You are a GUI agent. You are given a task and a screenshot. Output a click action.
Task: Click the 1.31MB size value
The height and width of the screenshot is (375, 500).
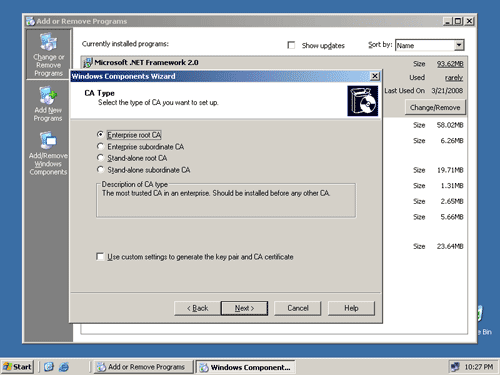point(452,186)
